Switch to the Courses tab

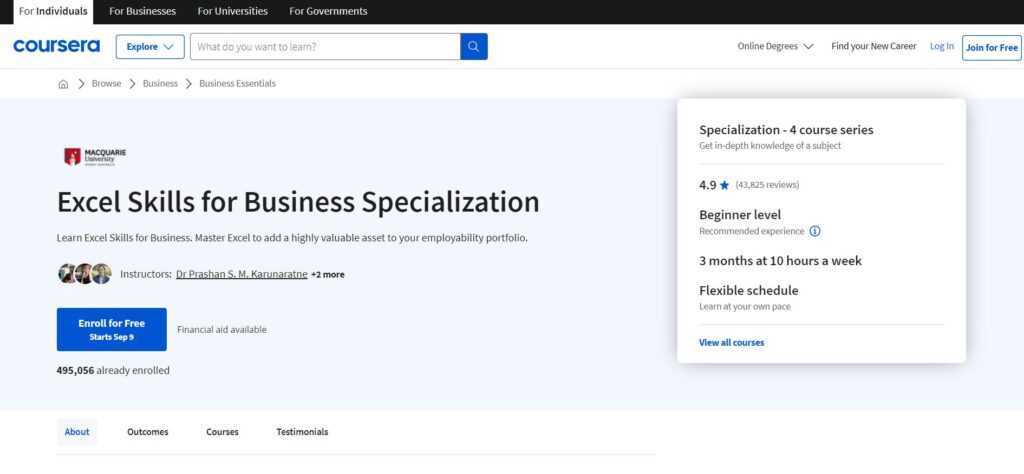click(223, 432)
